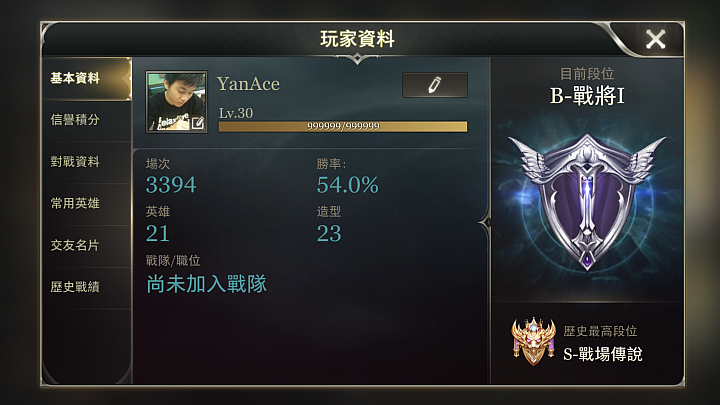Tap the avatar edit overlay icon
Viewport: 720px width, 405px height.
pyautogui.click(x=198, y=123)
